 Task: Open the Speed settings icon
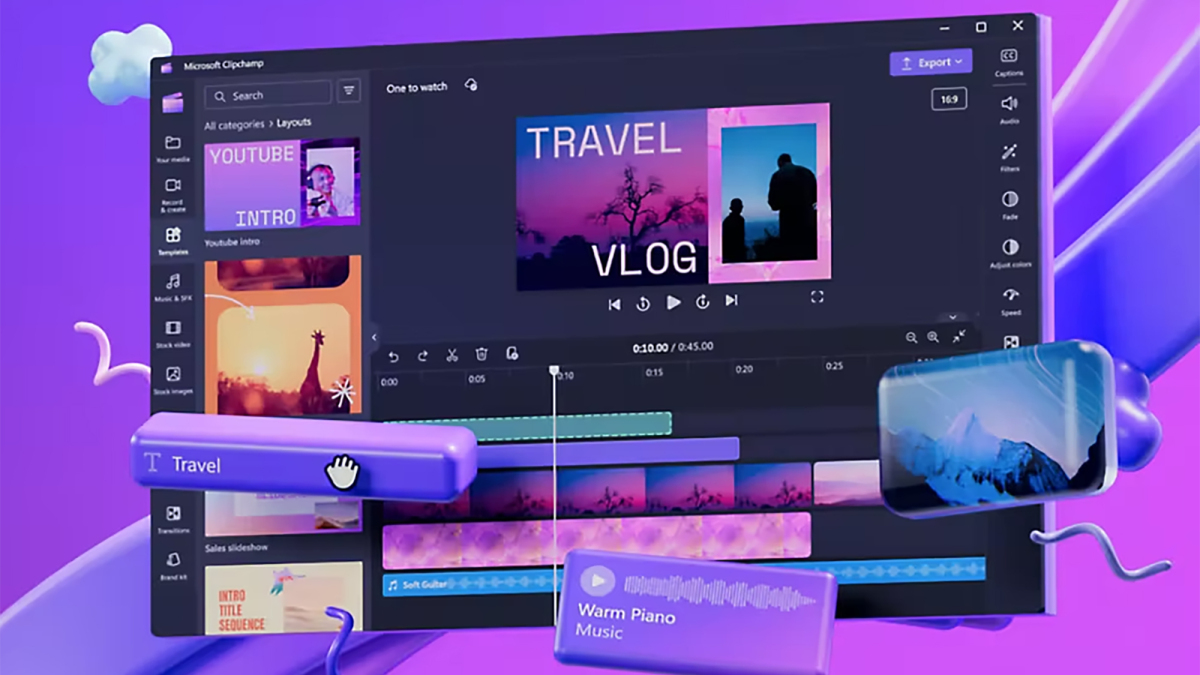(x=1011, y=301)
